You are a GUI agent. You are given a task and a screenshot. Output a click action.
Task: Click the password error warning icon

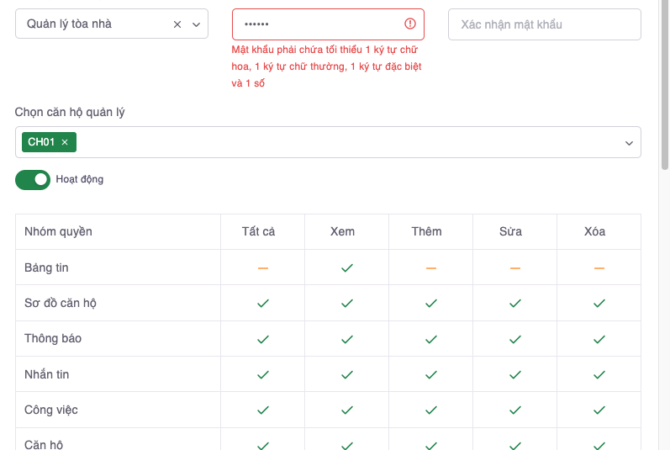(x=410, y=24)
